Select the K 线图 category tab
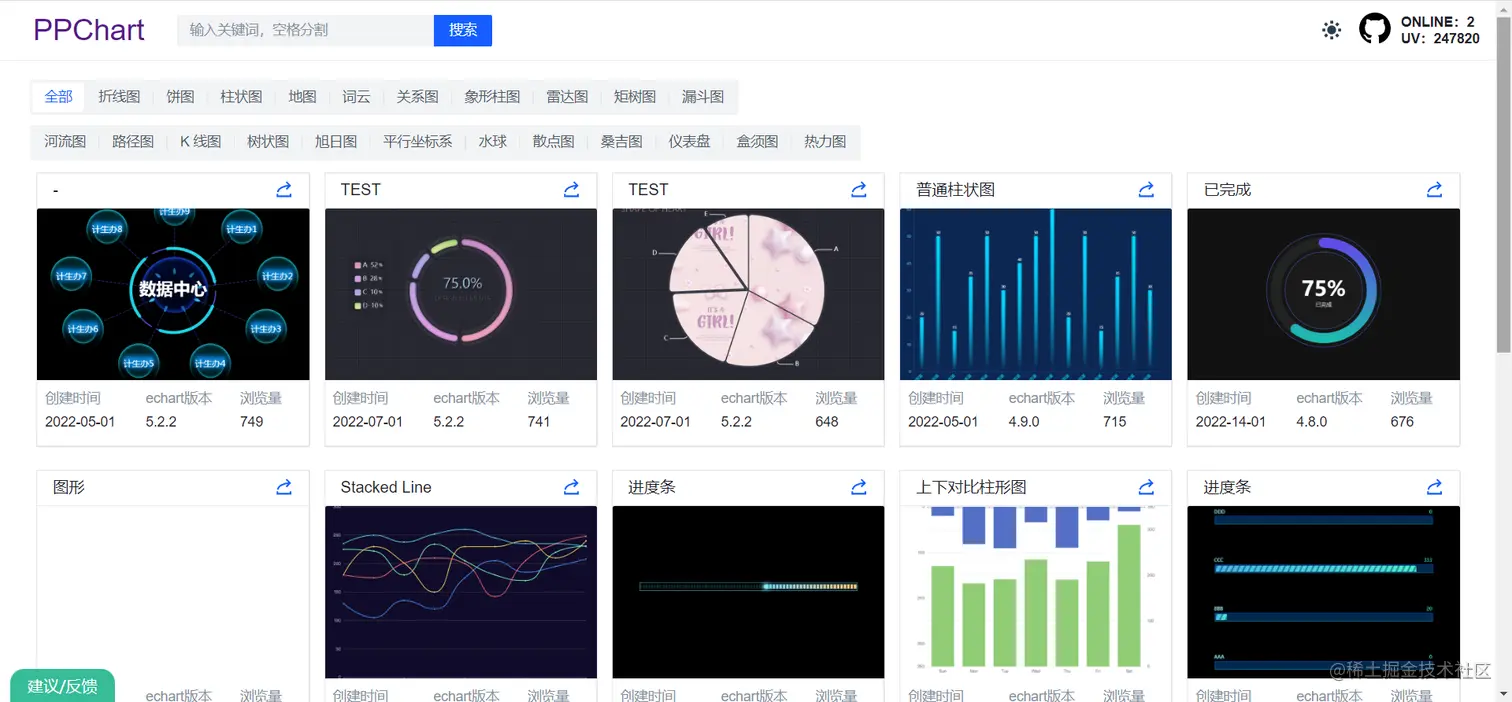The width and height of the screenshot is (1512, 702). click(x=200, y=142)
